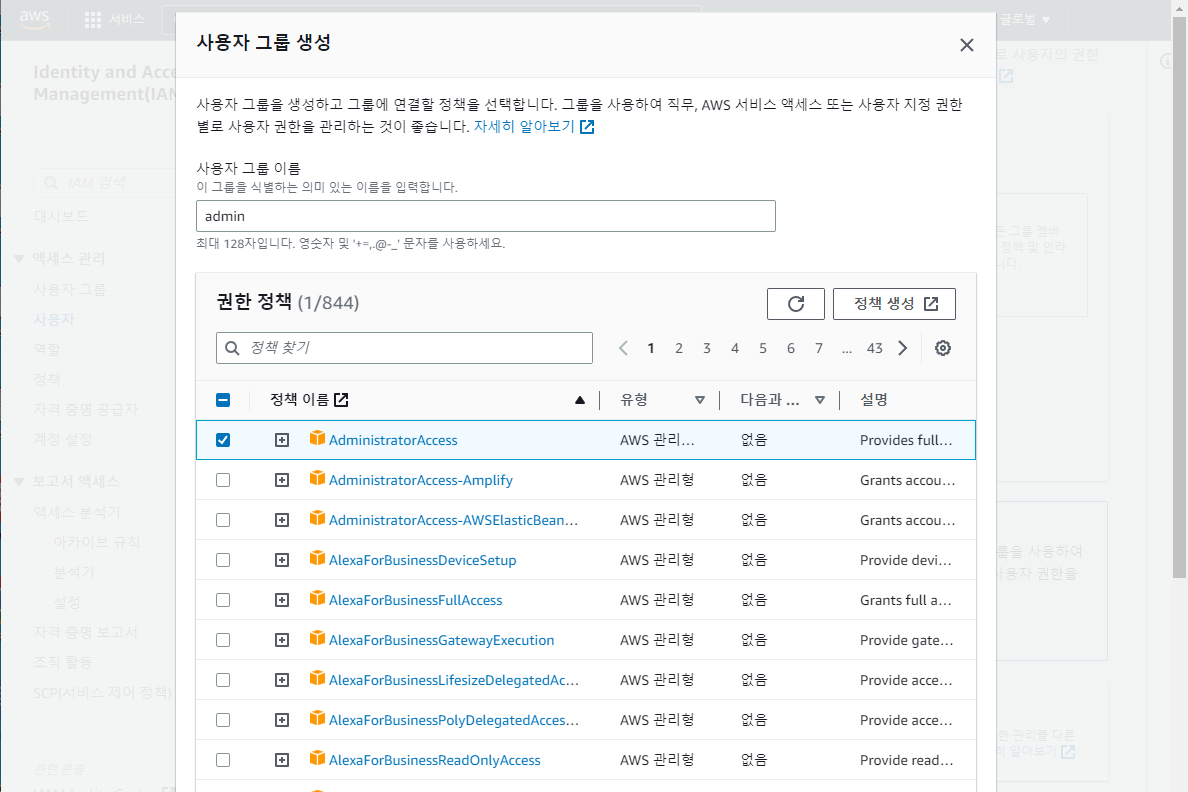Click the AWS logo in the header

[34, 18]
